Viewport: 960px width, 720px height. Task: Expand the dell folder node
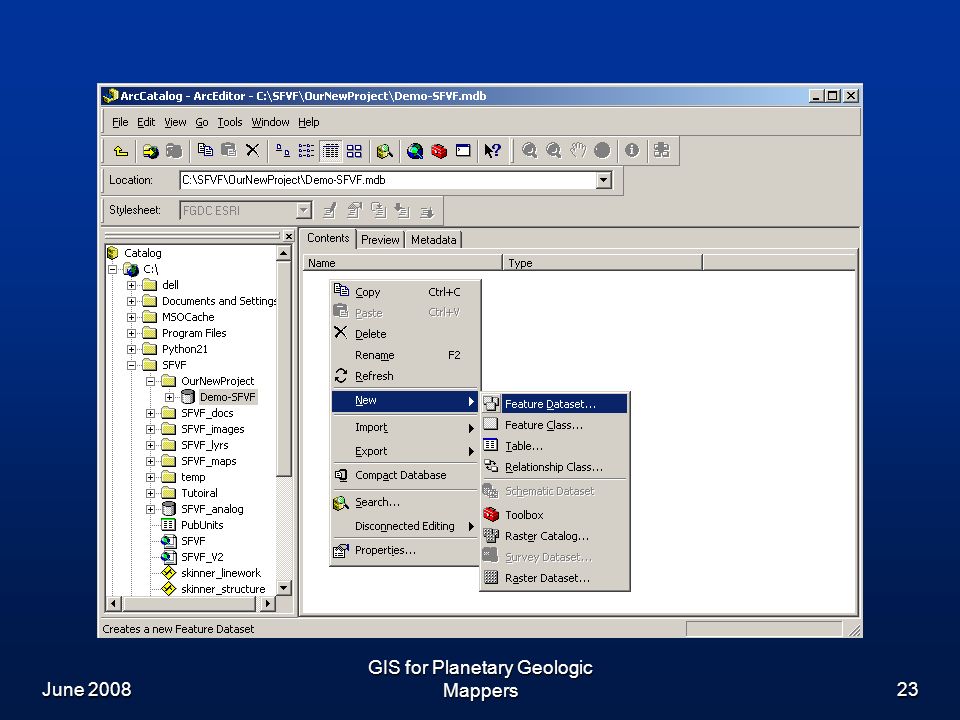point(131,285)
